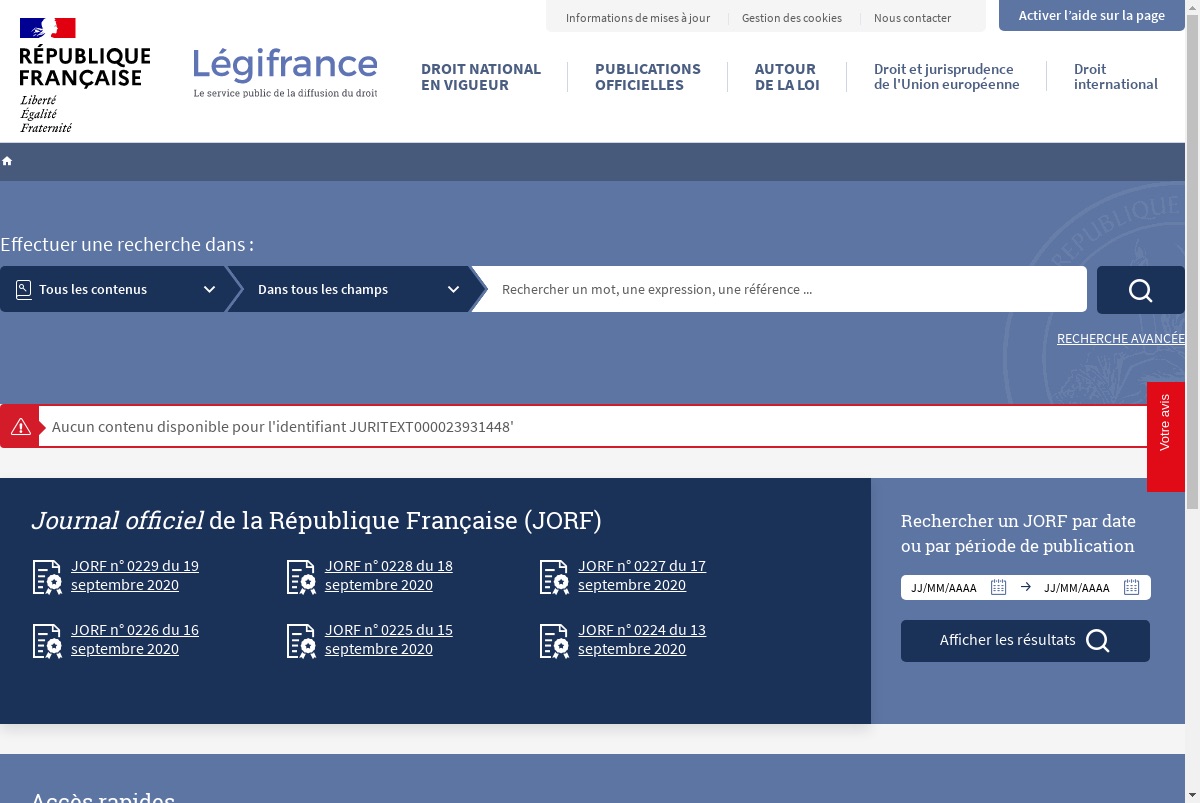Open the Publications officielles menu
Viewport: 1200px width, 803px height.
click(648, 77)
